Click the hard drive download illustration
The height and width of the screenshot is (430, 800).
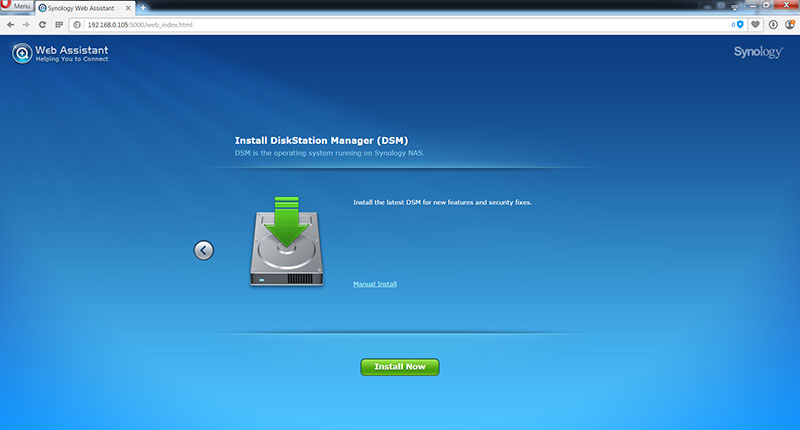pyautogui.click(x=286, y=241)
